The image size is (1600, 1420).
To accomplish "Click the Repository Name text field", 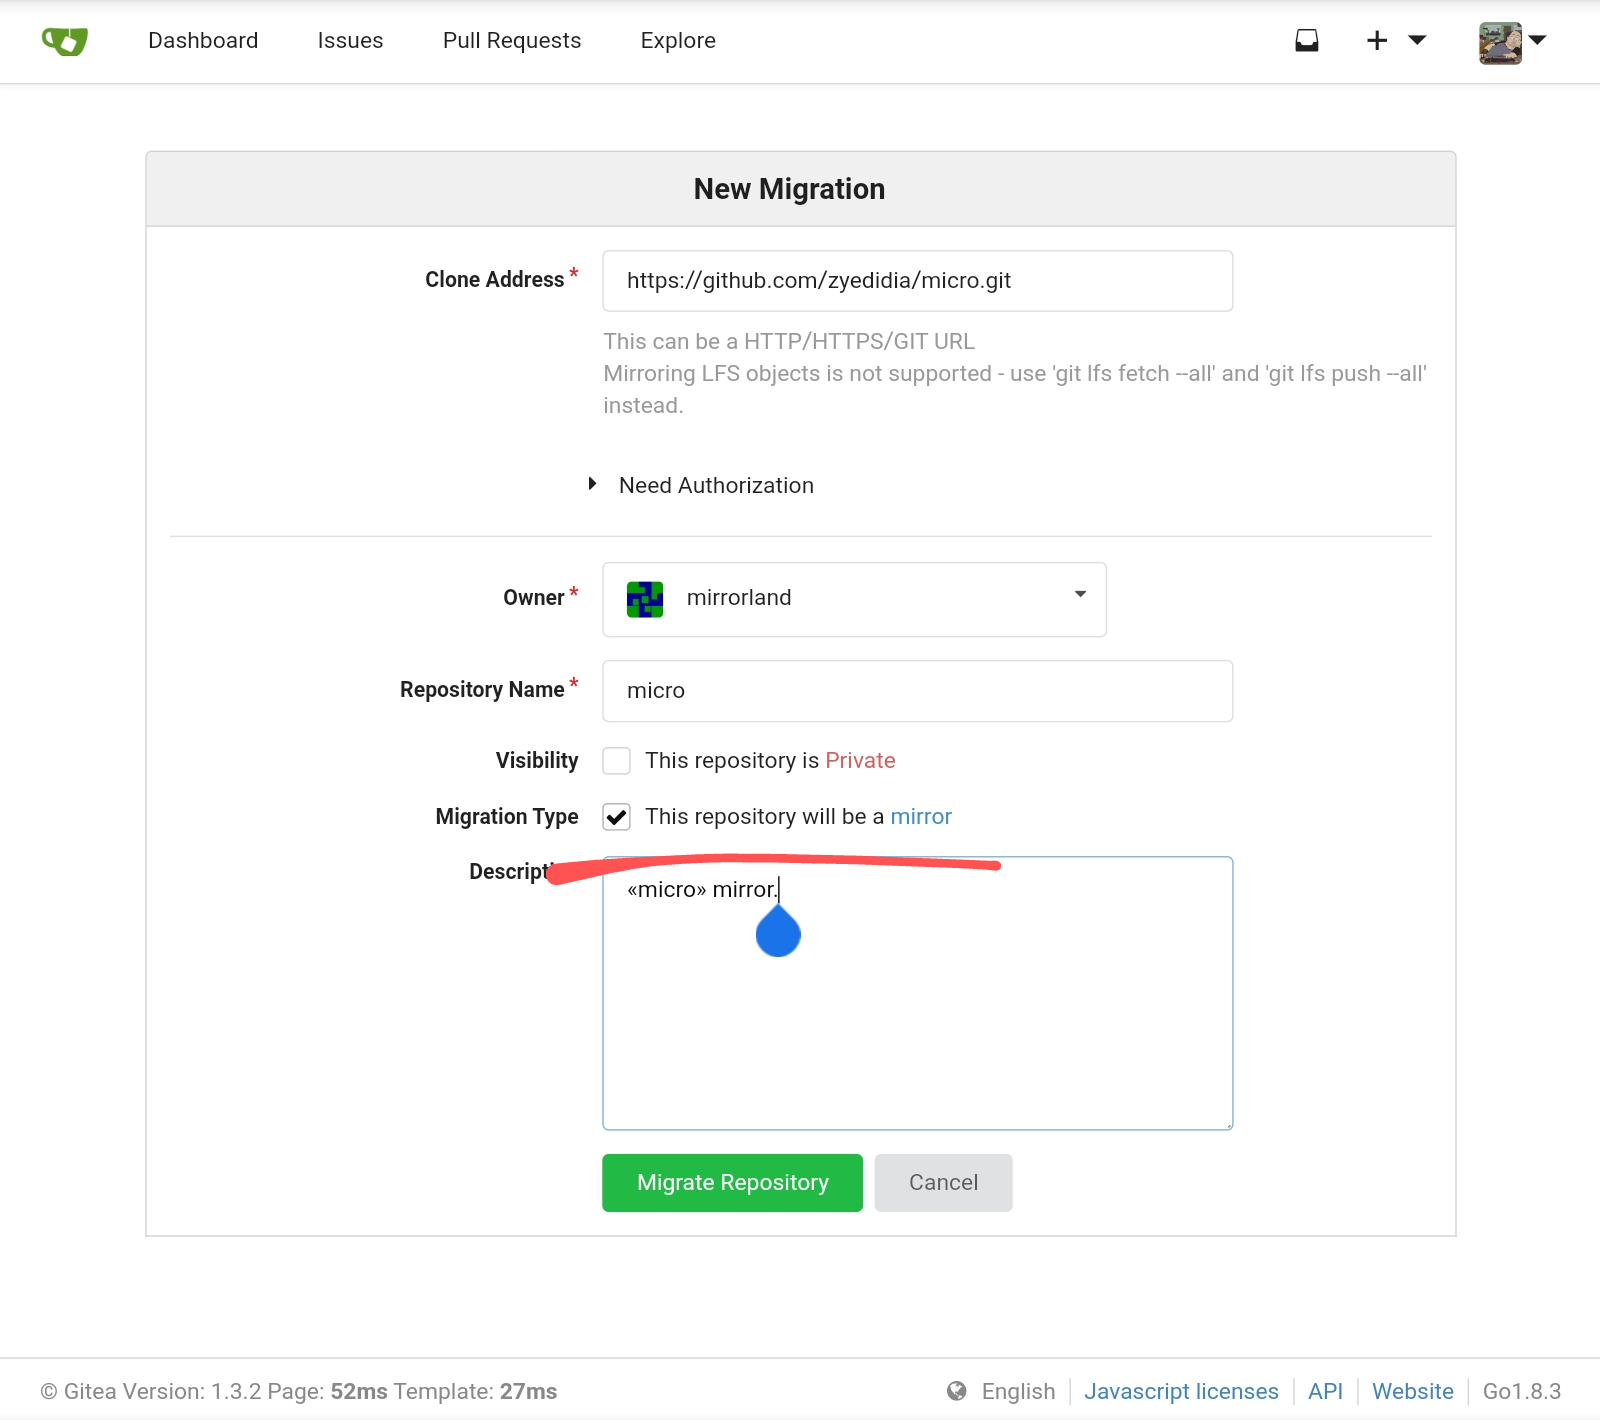I will coord(917,691).
